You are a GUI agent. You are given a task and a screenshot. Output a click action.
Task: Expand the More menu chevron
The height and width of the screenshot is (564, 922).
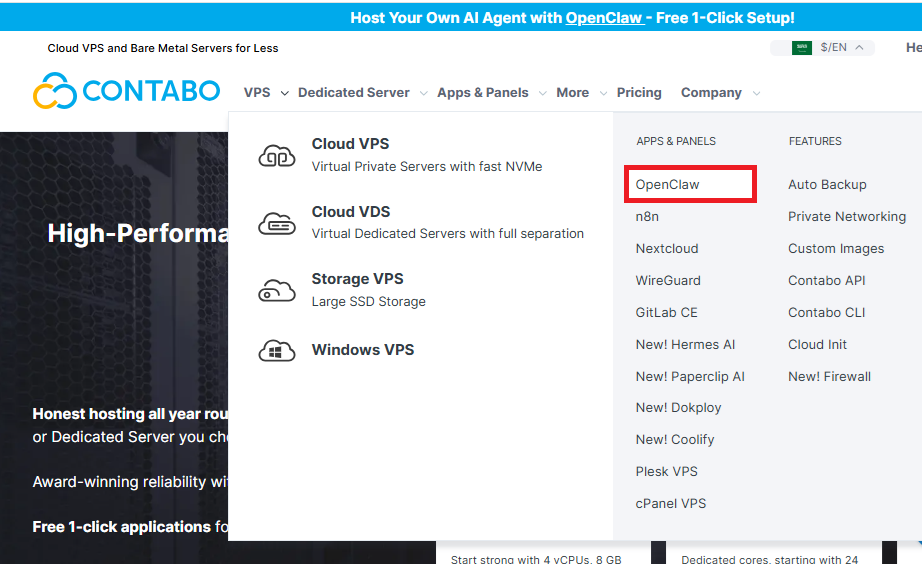coord(603,94)
